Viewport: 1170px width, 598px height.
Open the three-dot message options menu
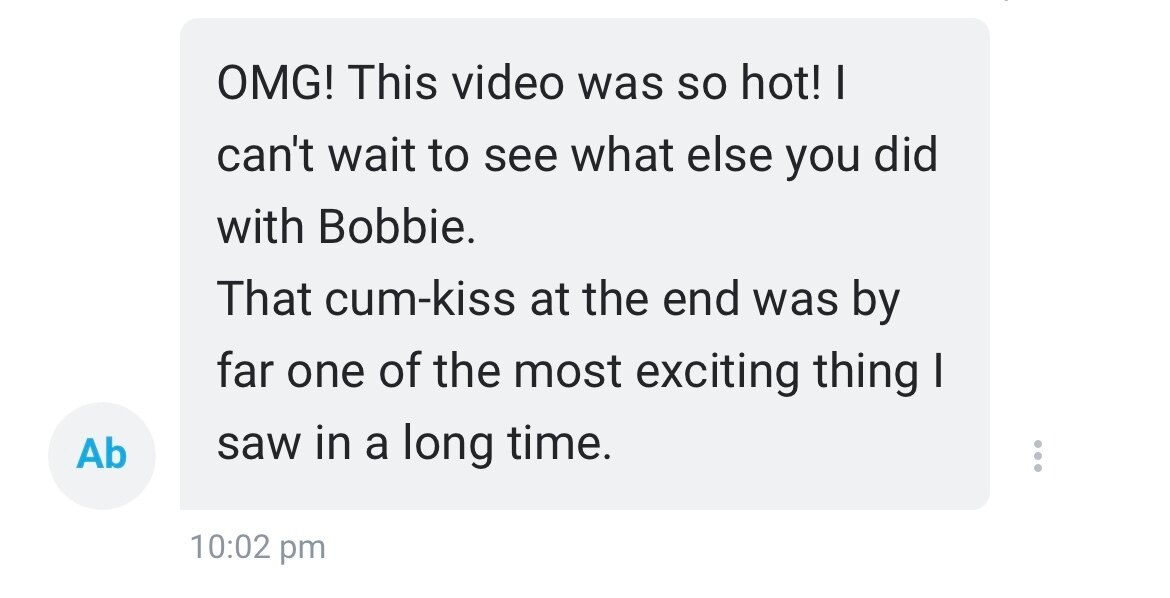tap(1037, 455)
